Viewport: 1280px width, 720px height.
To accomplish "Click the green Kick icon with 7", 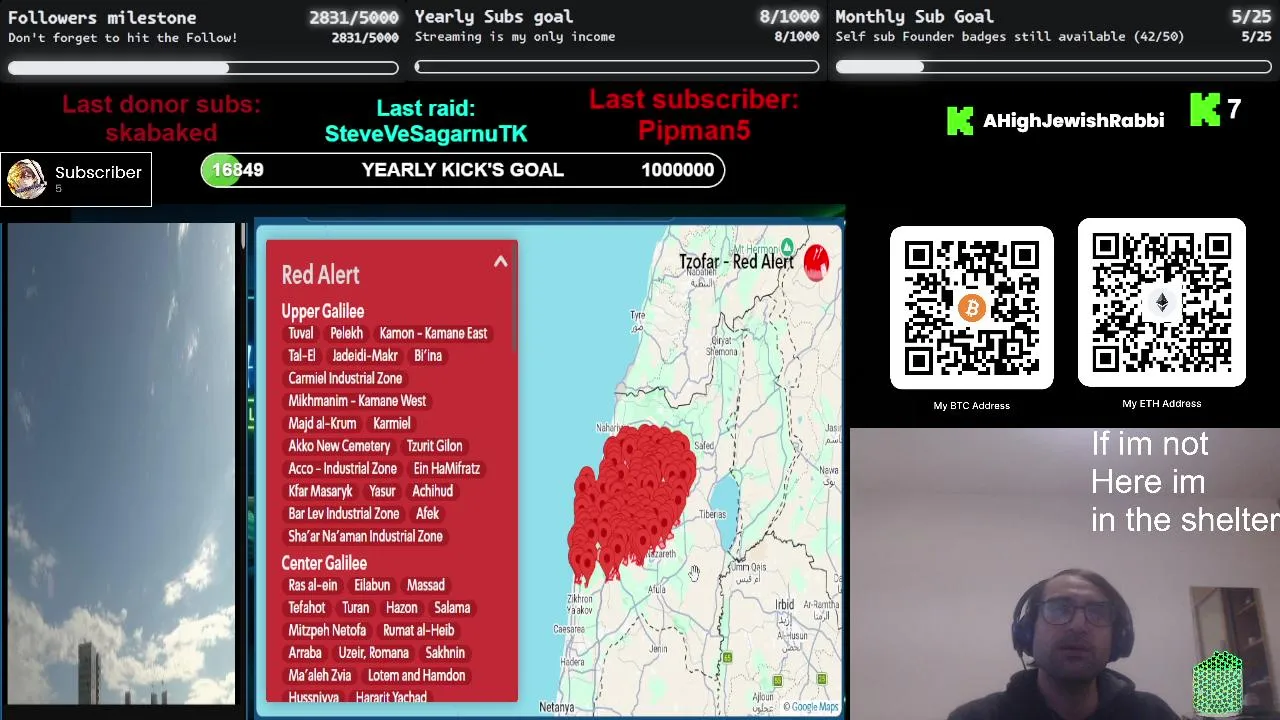I will tap(1205, 110).
